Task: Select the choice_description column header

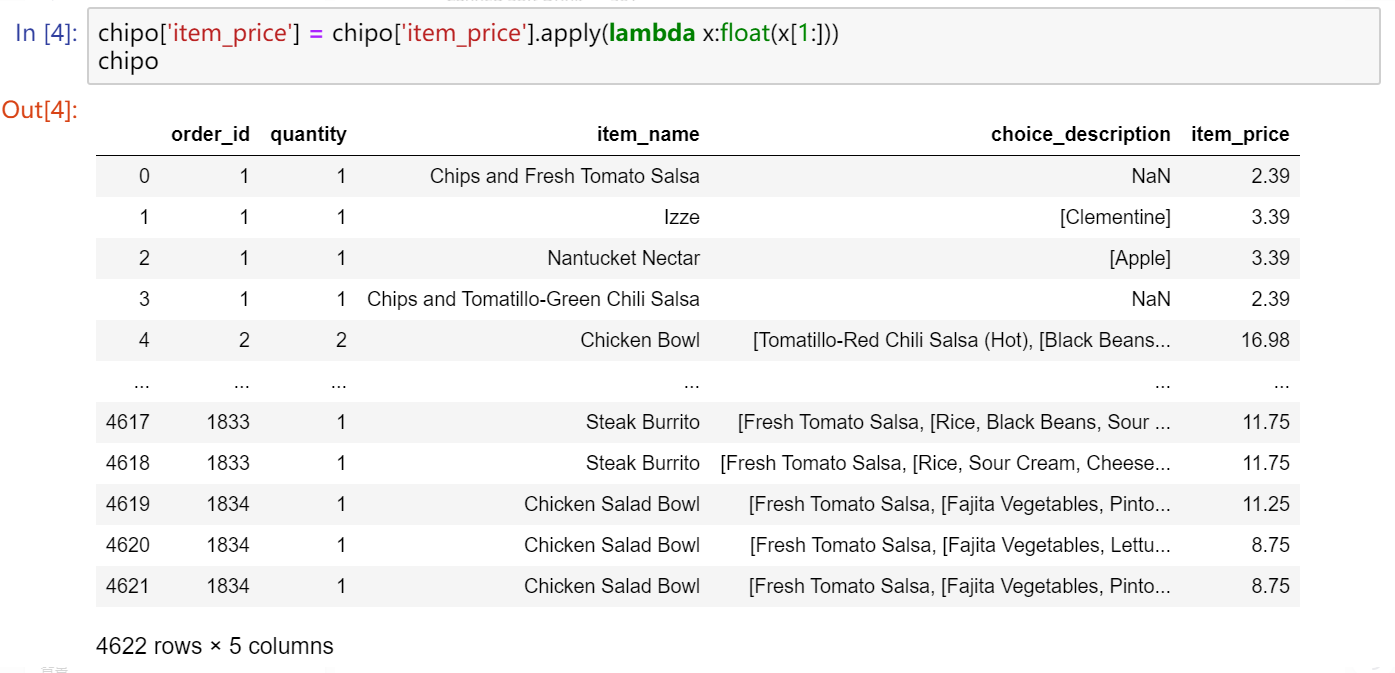Action: coord(1080,134)
